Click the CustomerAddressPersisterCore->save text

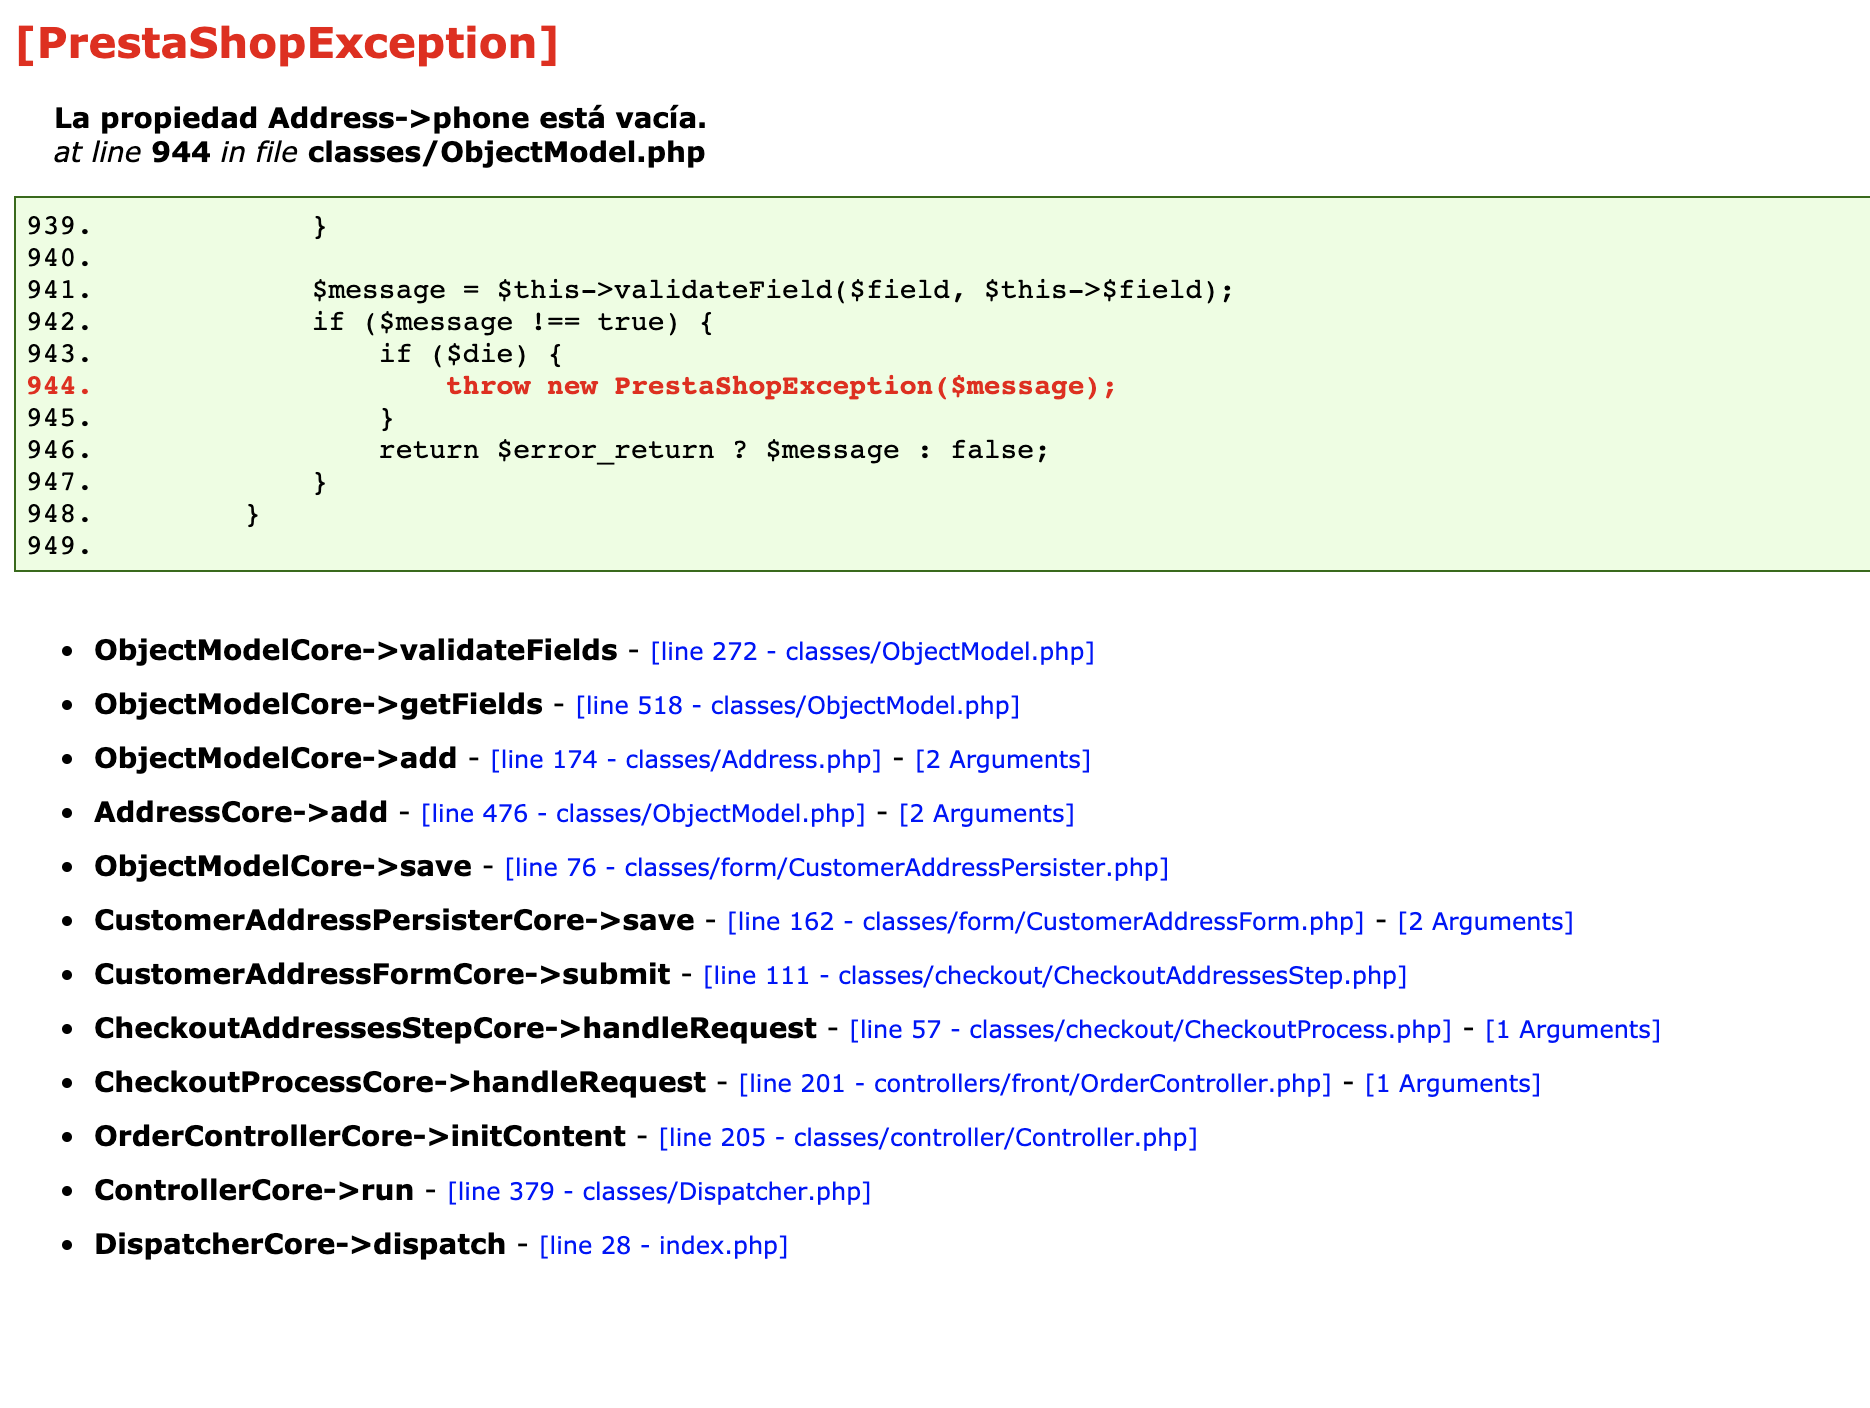(394, 921)
